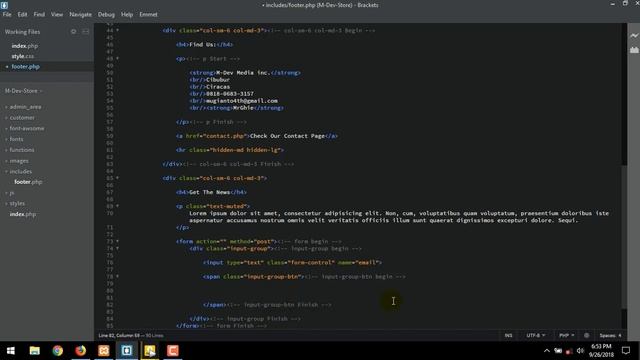The width and height of the screenshot is (640, 360).
Task: Expand the js folder
Action: tap(7, 193)
